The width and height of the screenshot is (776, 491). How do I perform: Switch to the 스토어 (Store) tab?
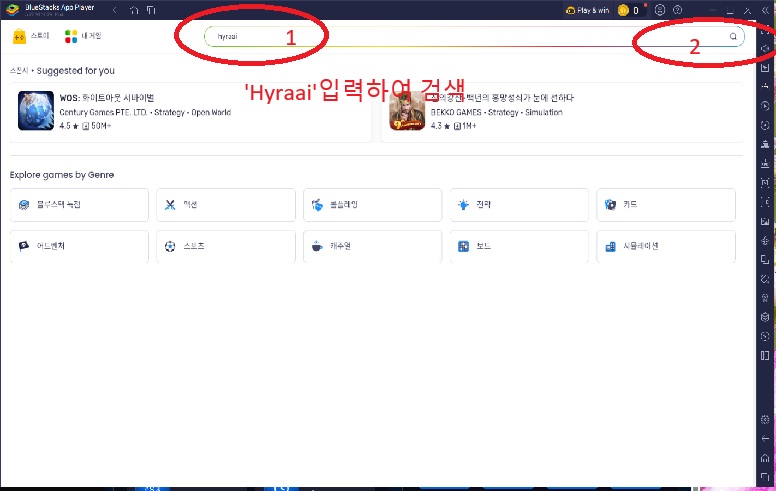pos(31,36)
